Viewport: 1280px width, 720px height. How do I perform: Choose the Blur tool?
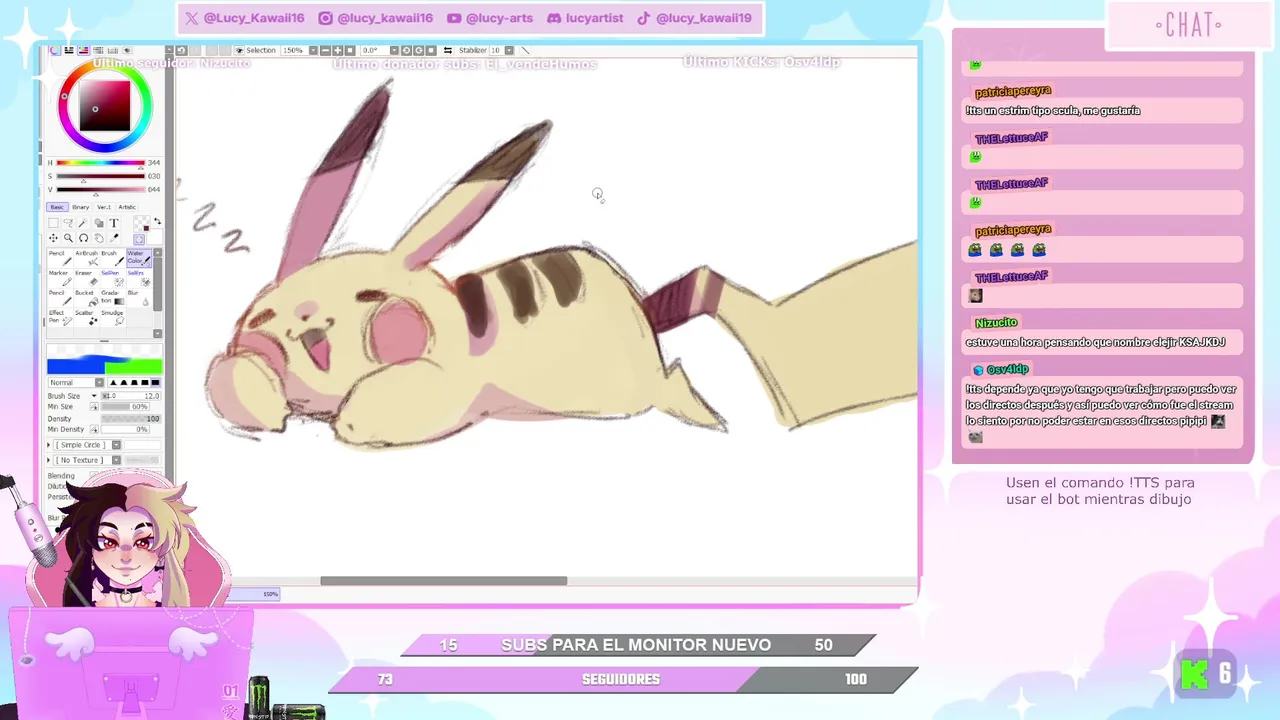[139, 298]
